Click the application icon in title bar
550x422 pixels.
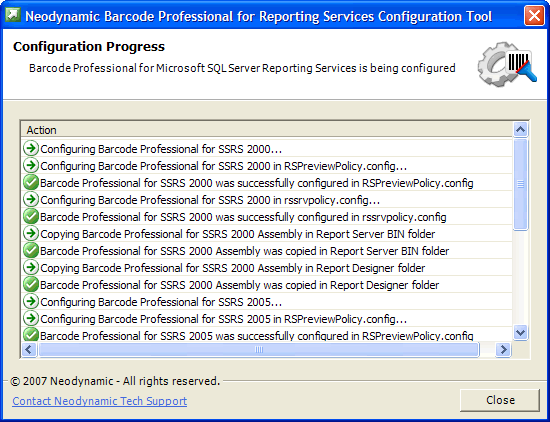(x=13, y=15)
